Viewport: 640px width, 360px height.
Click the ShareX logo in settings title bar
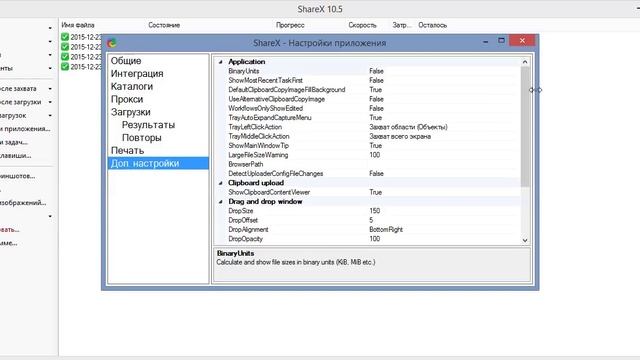[112, 42]
